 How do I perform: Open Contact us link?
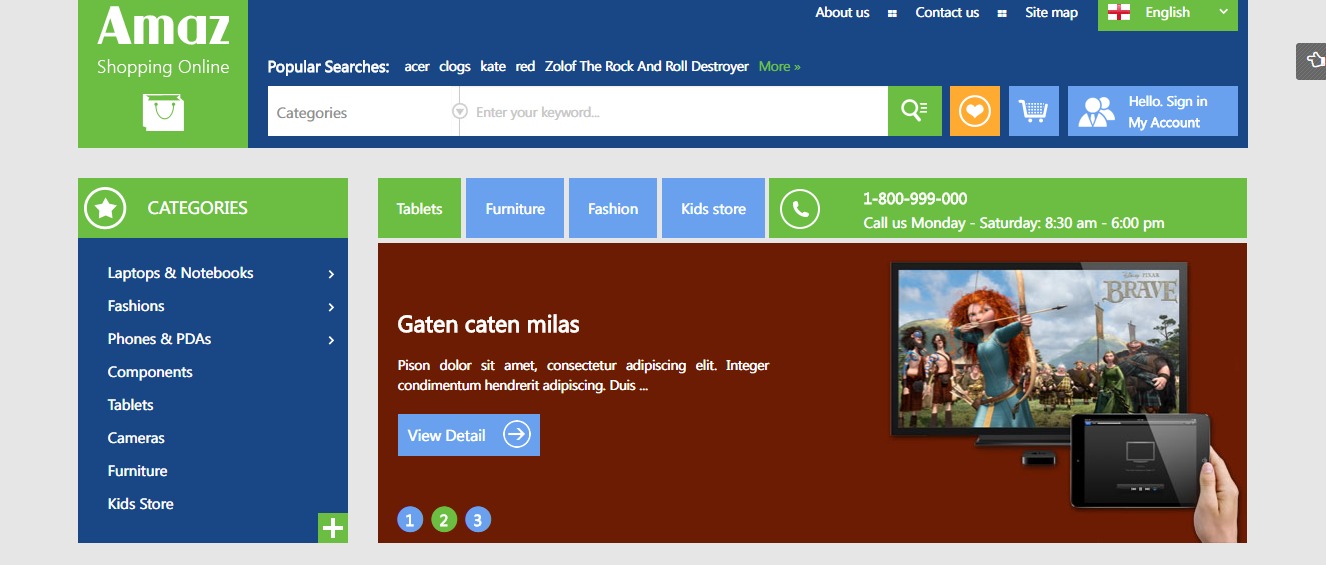click(947, 12)
